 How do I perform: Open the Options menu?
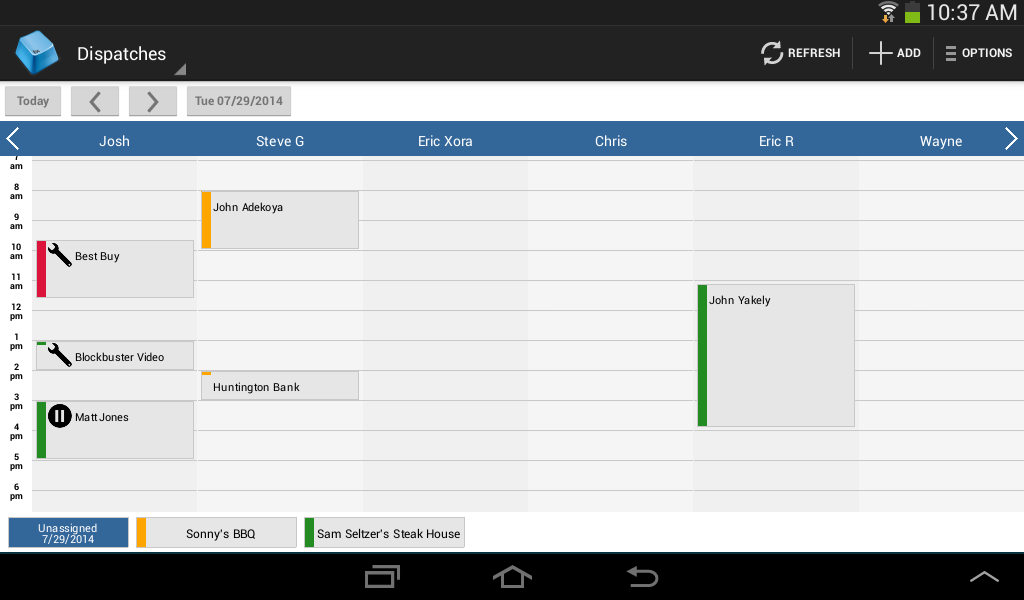[x=978, y=53]
